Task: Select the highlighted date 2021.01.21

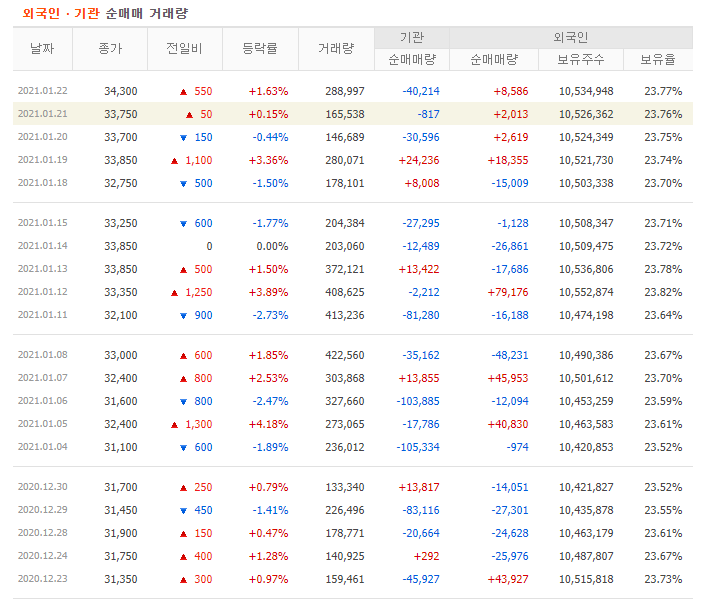Action: (42, 114)
